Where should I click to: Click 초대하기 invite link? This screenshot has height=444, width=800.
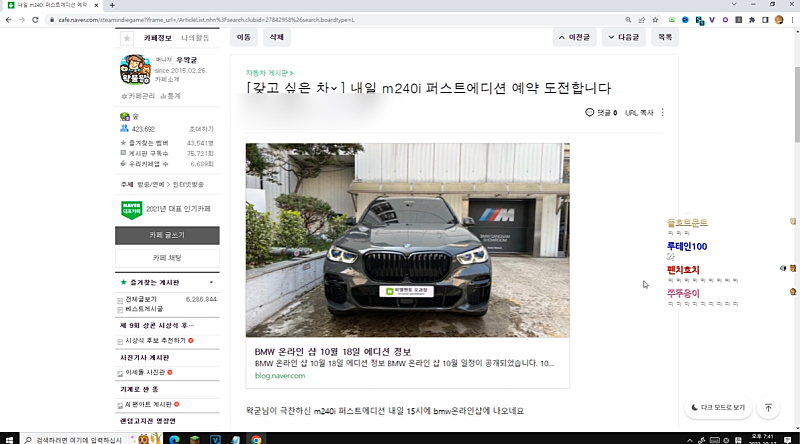pyautogui.click(x=202, y=129)
